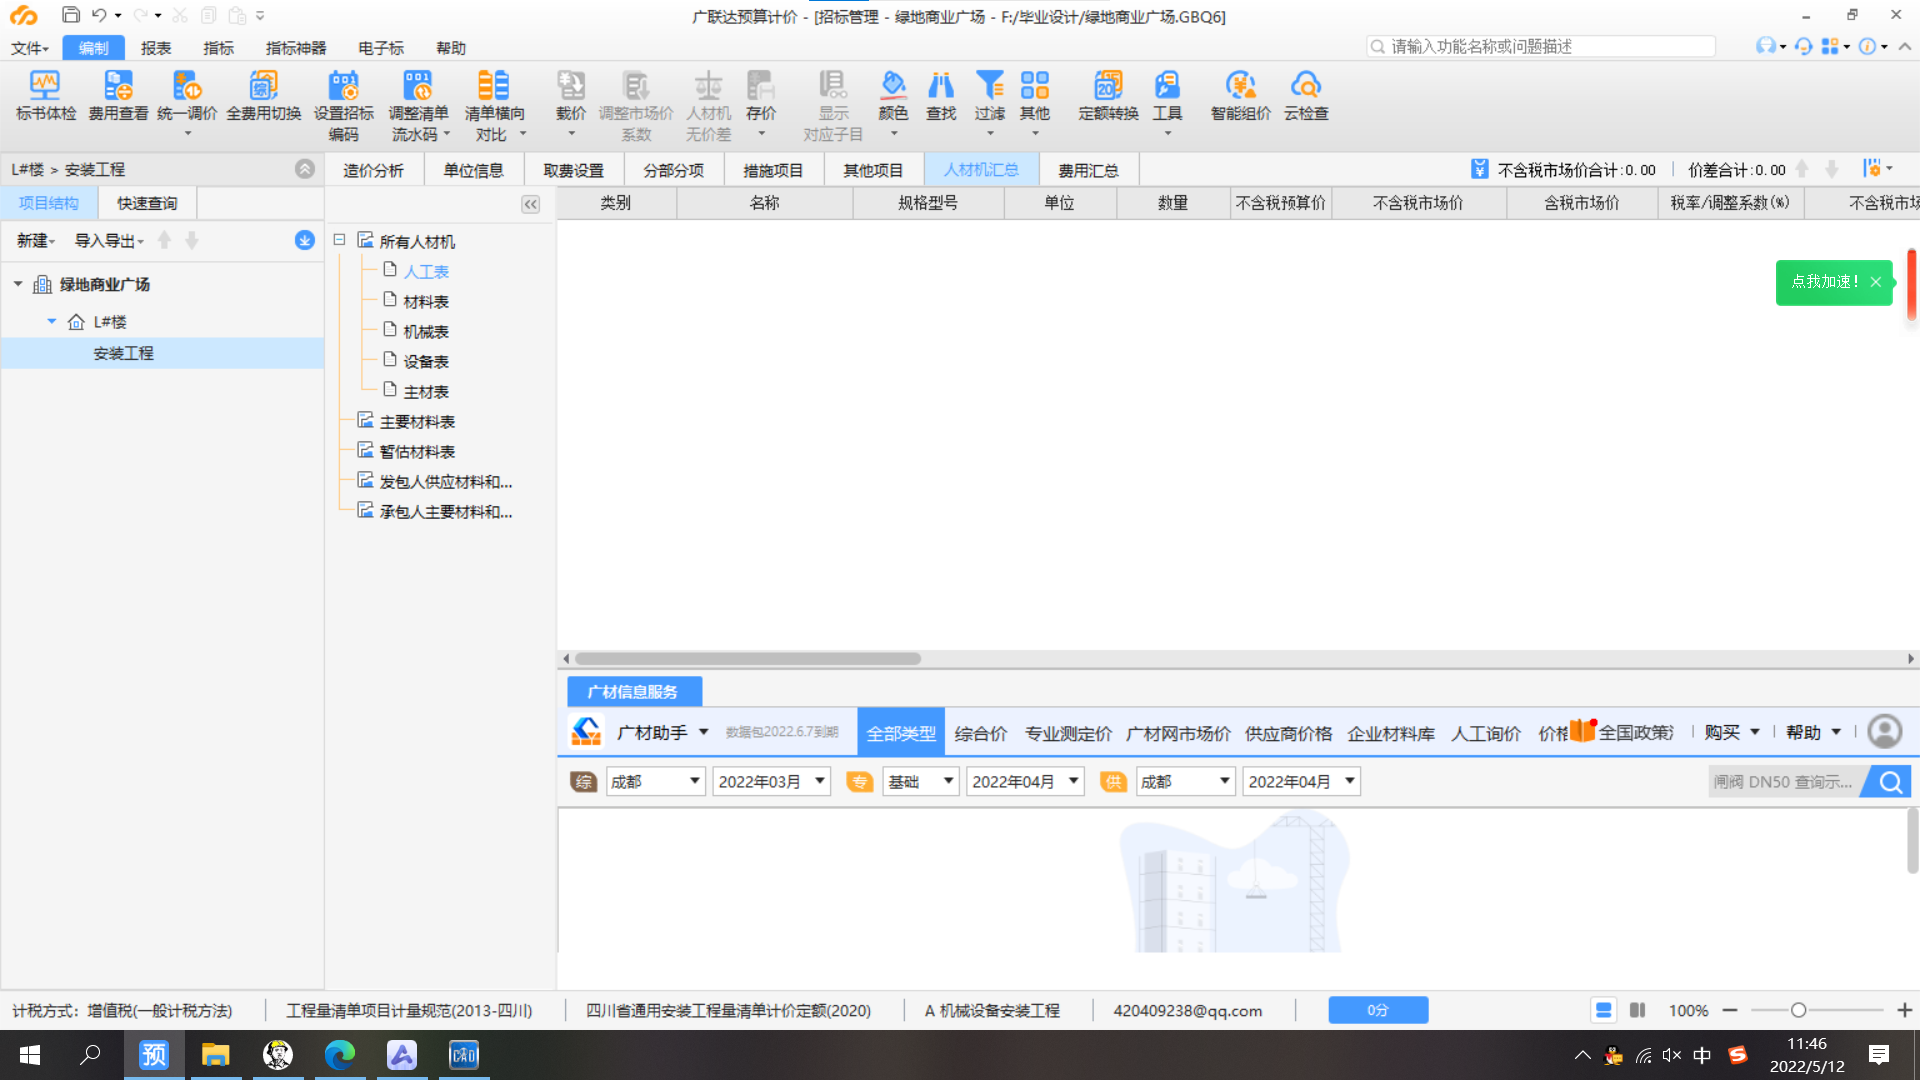Click the 人工询价 link

click(x=1486, y=733)
